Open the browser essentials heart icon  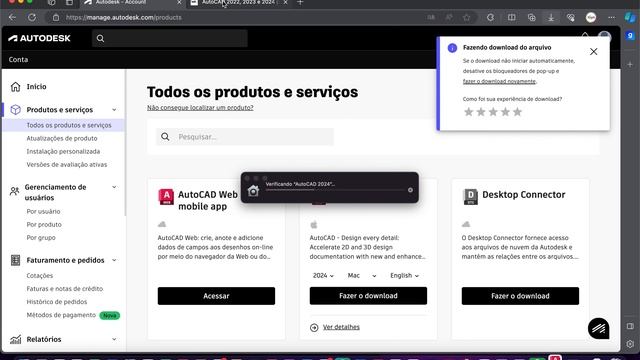point(571,18)
